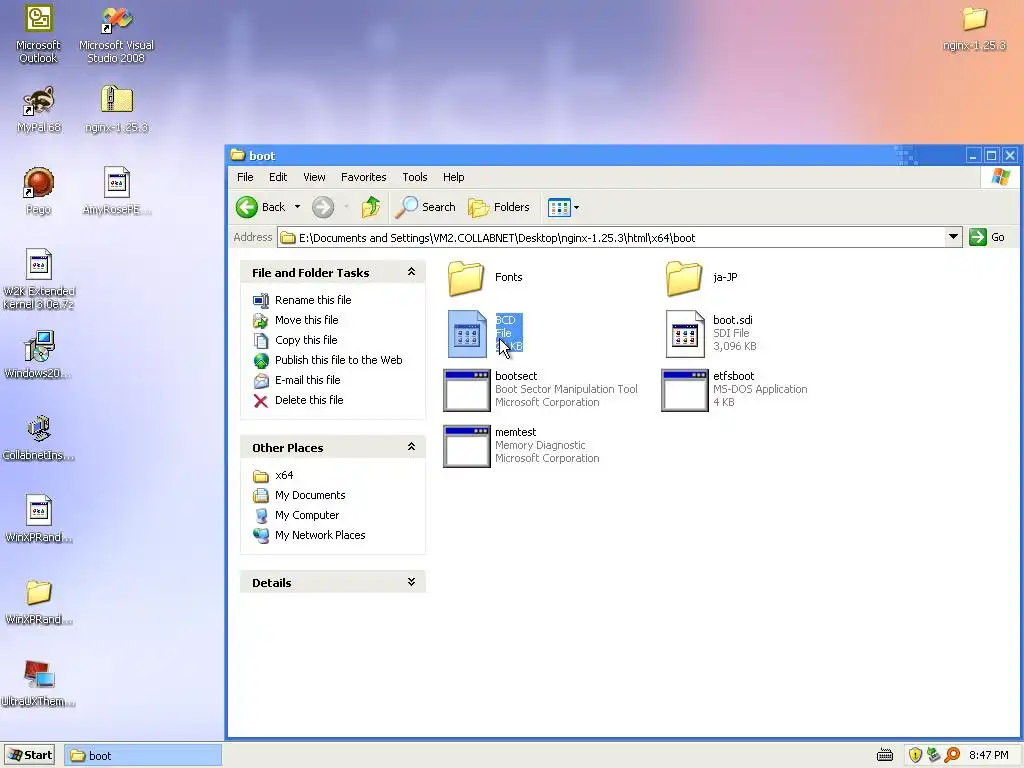Select the WinXPRand... folder desktop icon

tap(39, 593)
